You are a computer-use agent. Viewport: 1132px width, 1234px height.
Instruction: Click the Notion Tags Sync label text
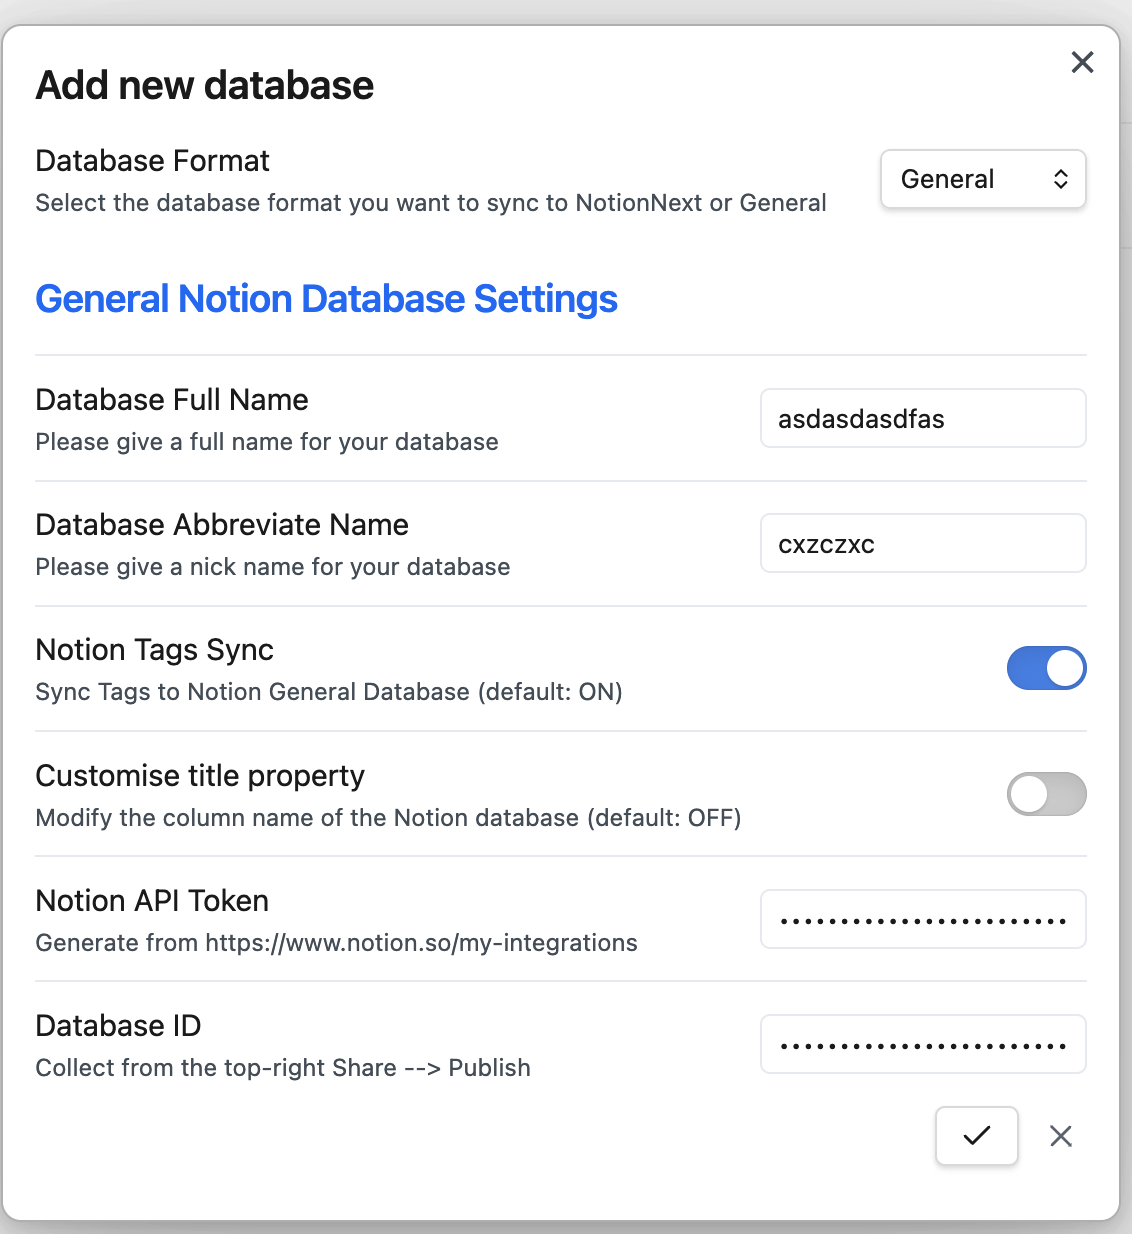coord(154,650)
